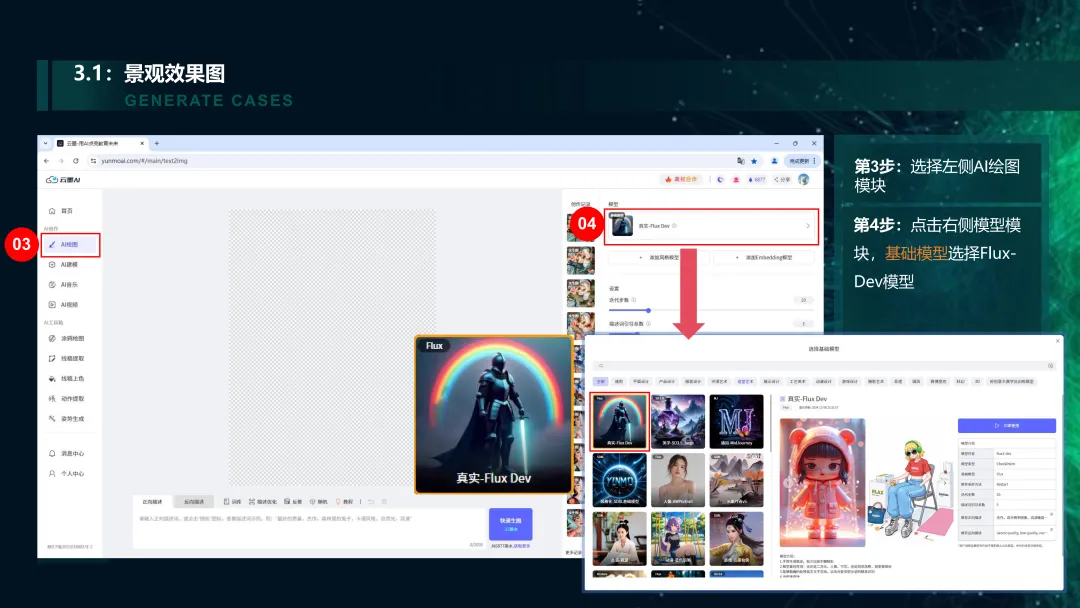
Task: Open the 消息中心 bell icon
Action: [52, 453]
